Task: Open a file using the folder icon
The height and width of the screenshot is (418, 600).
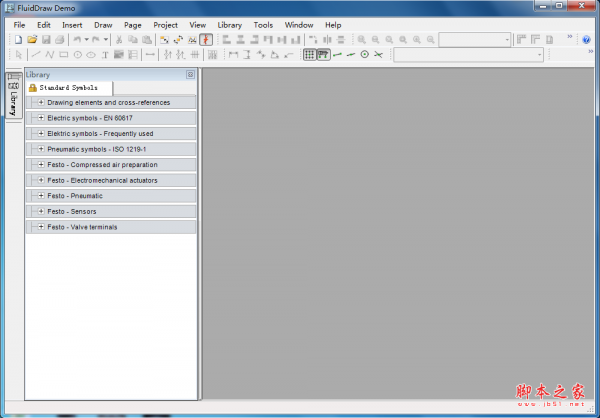Action: pos(32,39)
